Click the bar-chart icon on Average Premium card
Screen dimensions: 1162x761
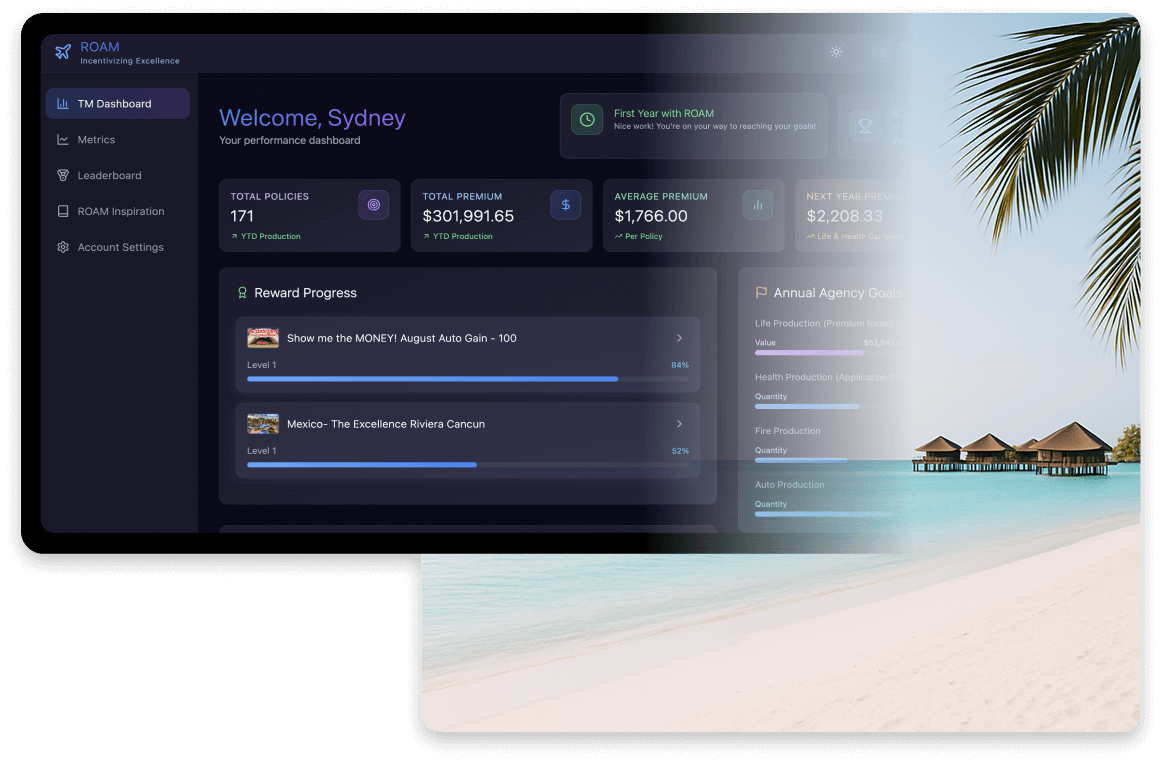coord(757,204)
